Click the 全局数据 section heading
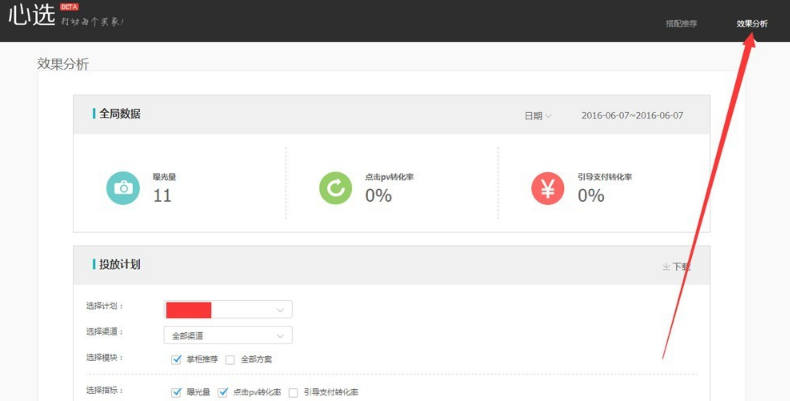Image resolution: width=790 pixels, height=401 pixels. pos(120,114)
